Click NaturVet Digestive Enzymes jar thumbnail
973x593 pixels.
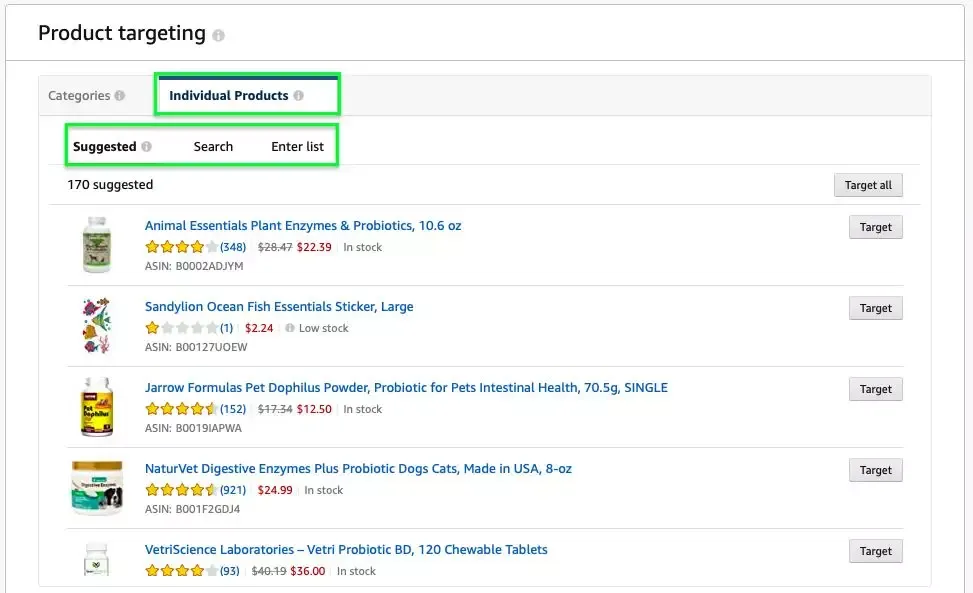97,488
